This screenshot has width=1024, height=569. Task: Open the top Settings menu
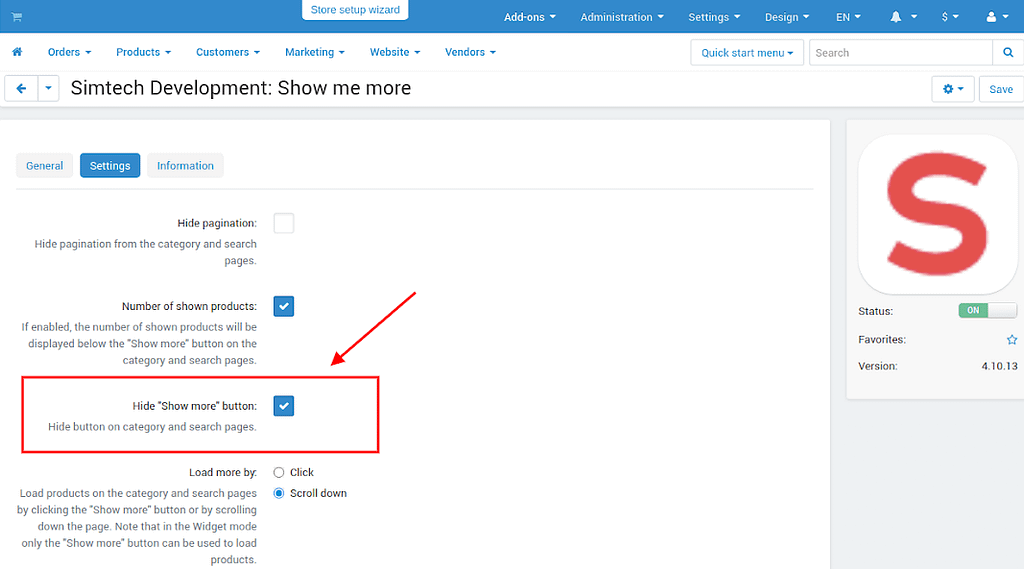[x=714, y=17]
